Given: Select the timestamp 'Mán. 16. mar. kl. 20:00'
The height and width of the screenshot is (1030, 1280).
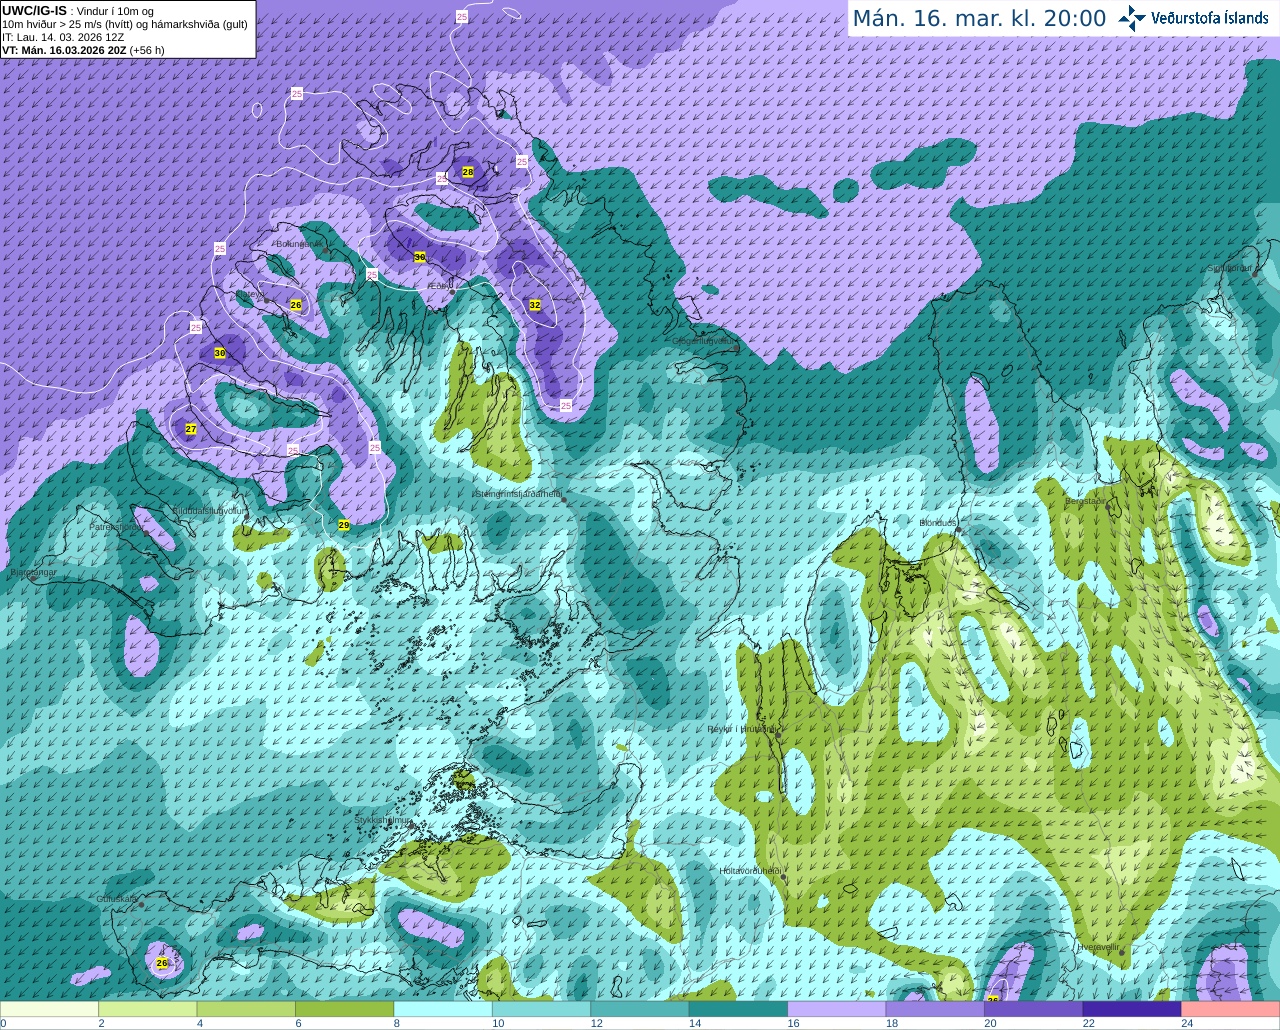Looking at the screenshot, I should 979,18.
